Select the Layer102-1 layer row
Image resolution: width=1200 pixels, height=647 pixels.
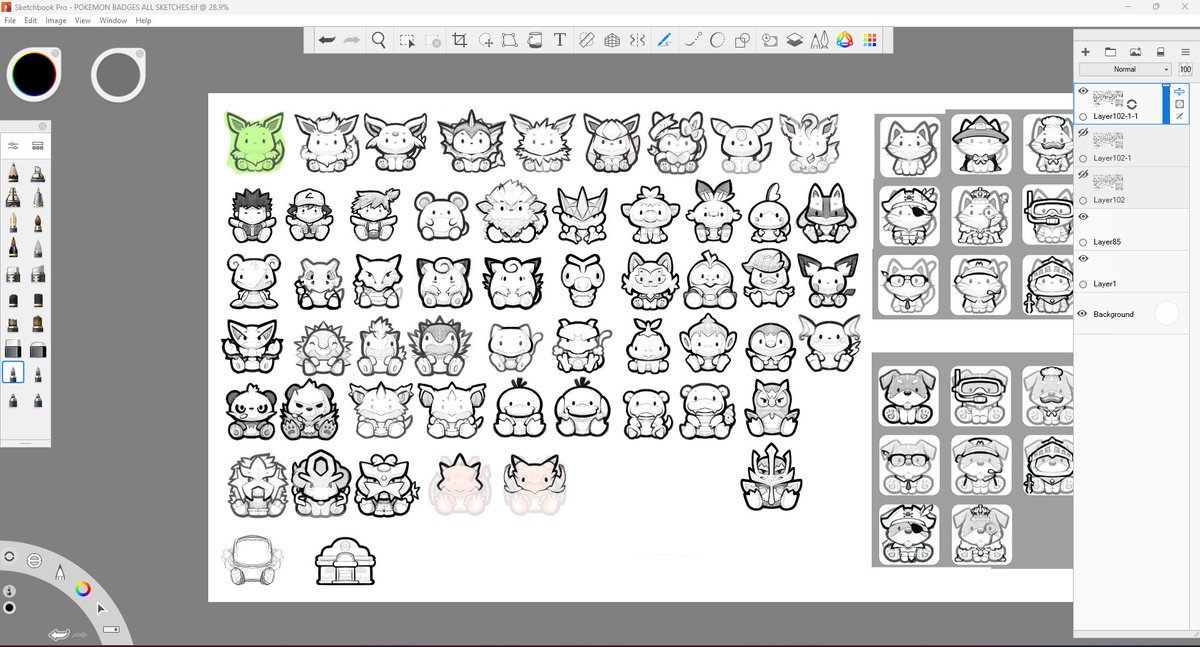1133,145
